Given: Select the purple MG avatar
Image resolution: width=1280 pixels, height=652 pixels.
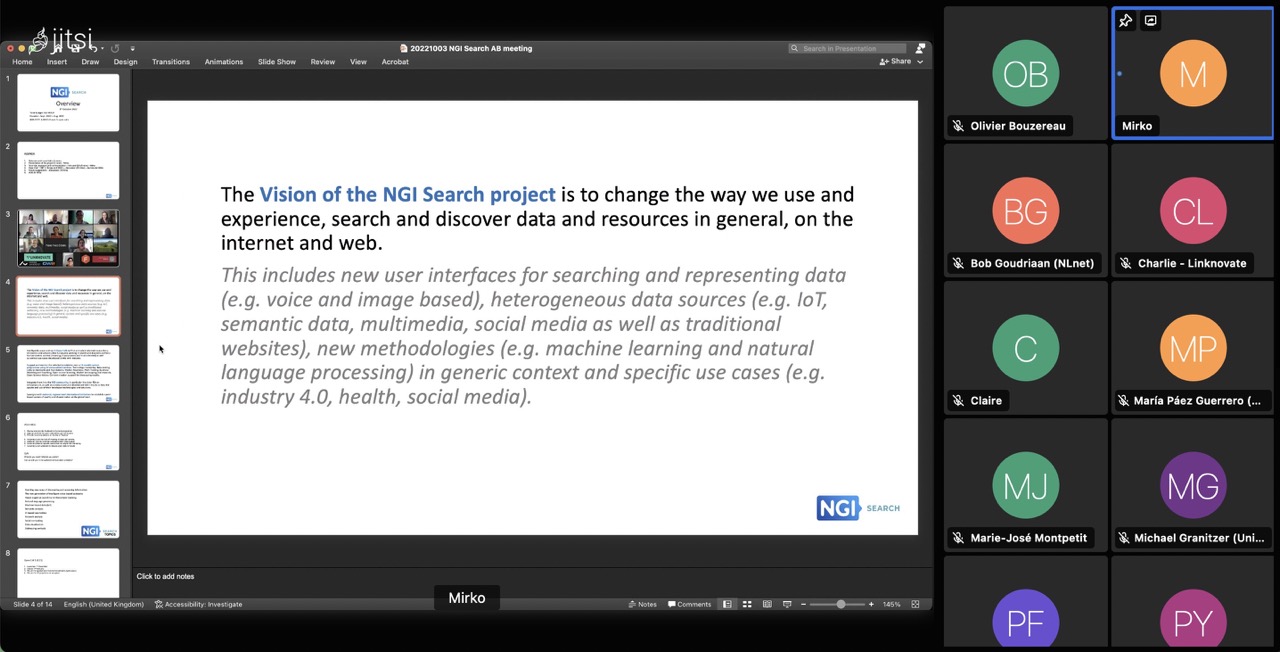Looking at the screenshot, I should click(1193, 486).
